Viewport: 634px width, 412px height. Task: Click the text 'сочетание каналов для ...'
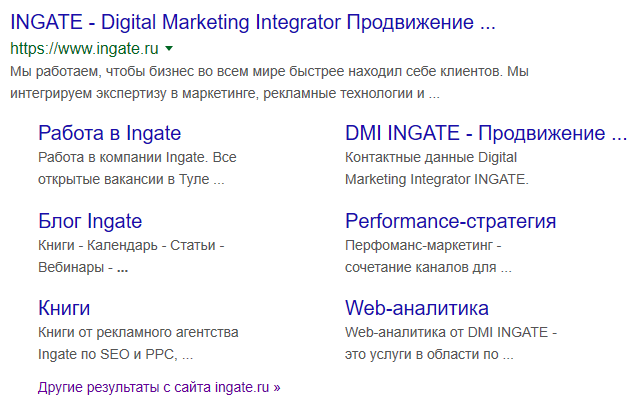click(428, 267)
